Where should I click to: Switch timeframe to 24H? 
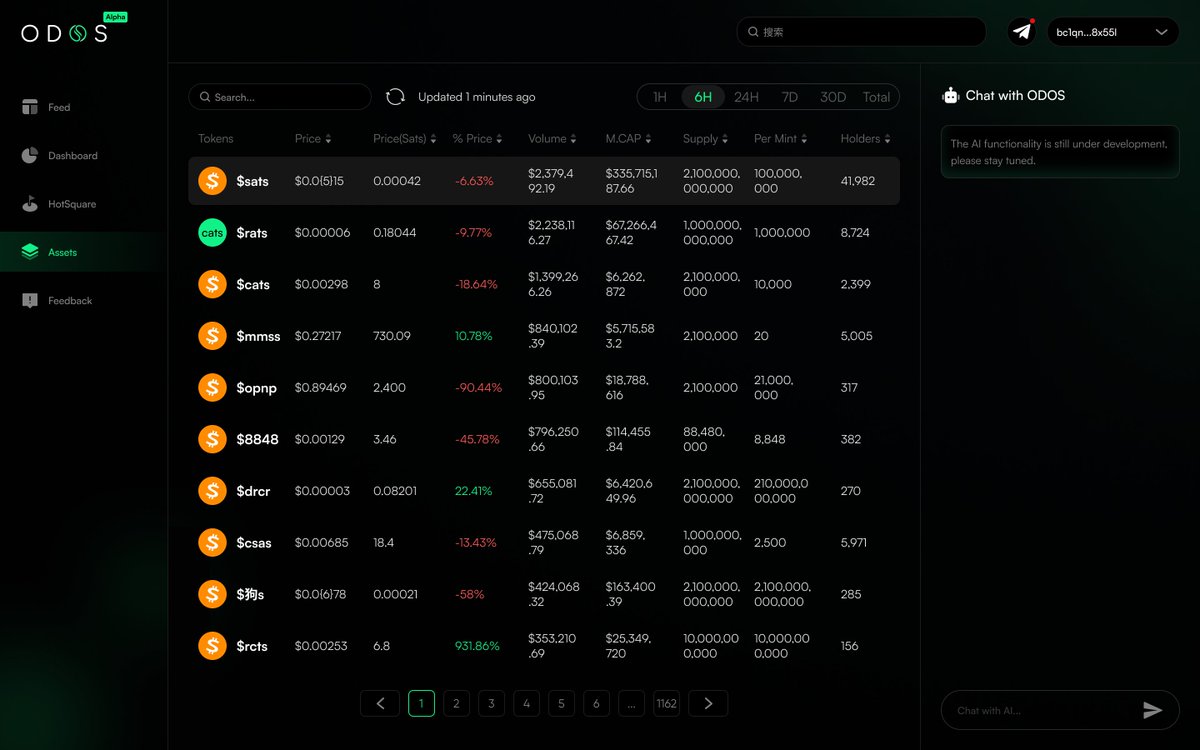click(746, 97)
